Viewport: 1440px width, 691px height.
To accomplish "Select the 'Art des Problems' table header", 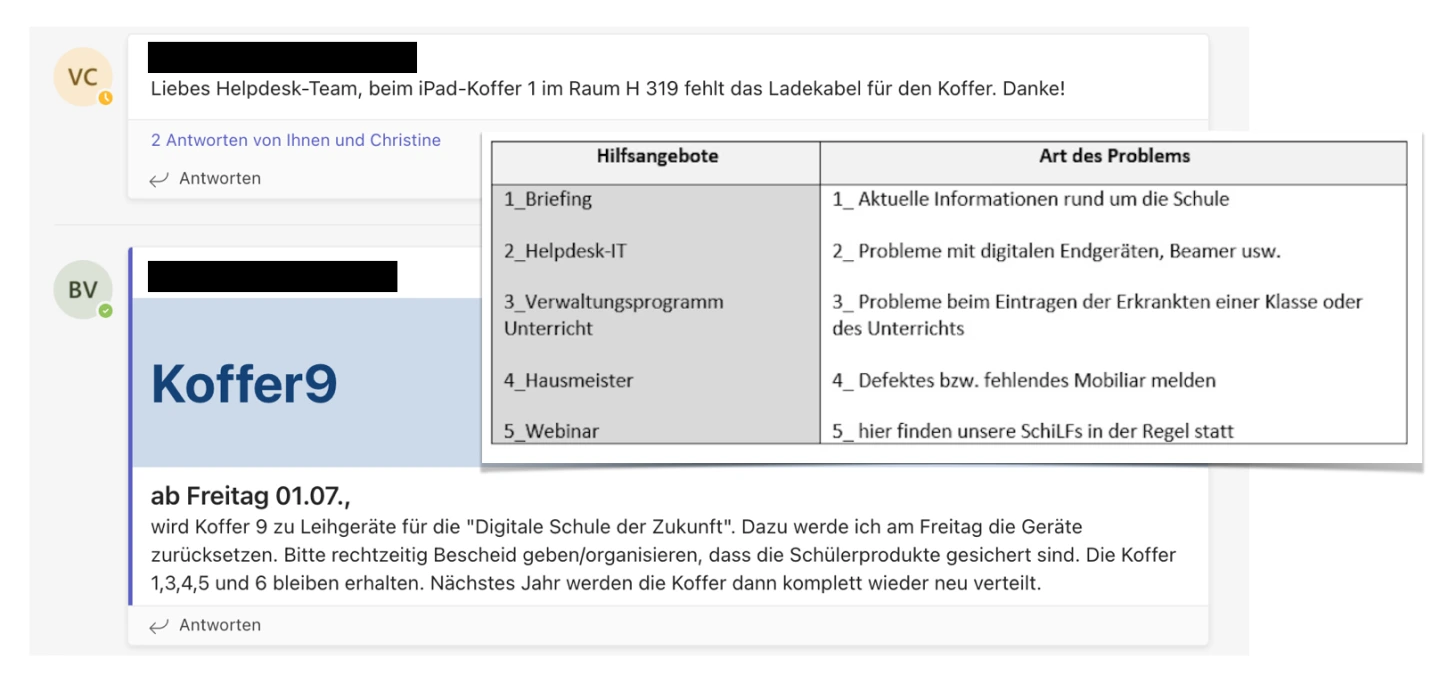I will click(x=1114, y=156).
